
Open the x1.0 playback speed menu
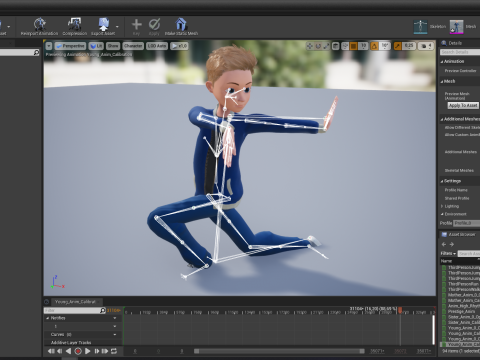pyautogui.click(x=179, y=46)
